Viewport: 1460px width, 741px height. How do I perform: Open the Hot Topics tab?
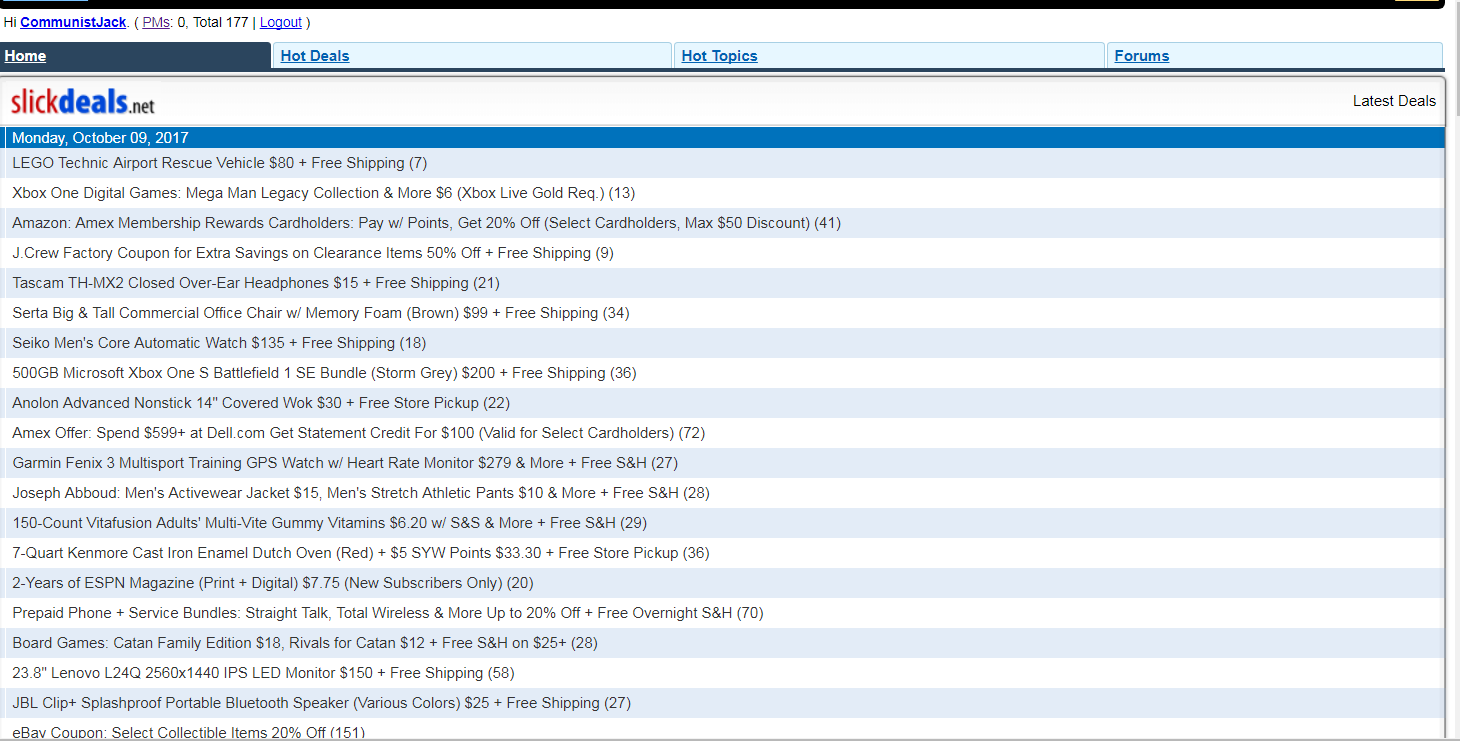tap(719, 56)
